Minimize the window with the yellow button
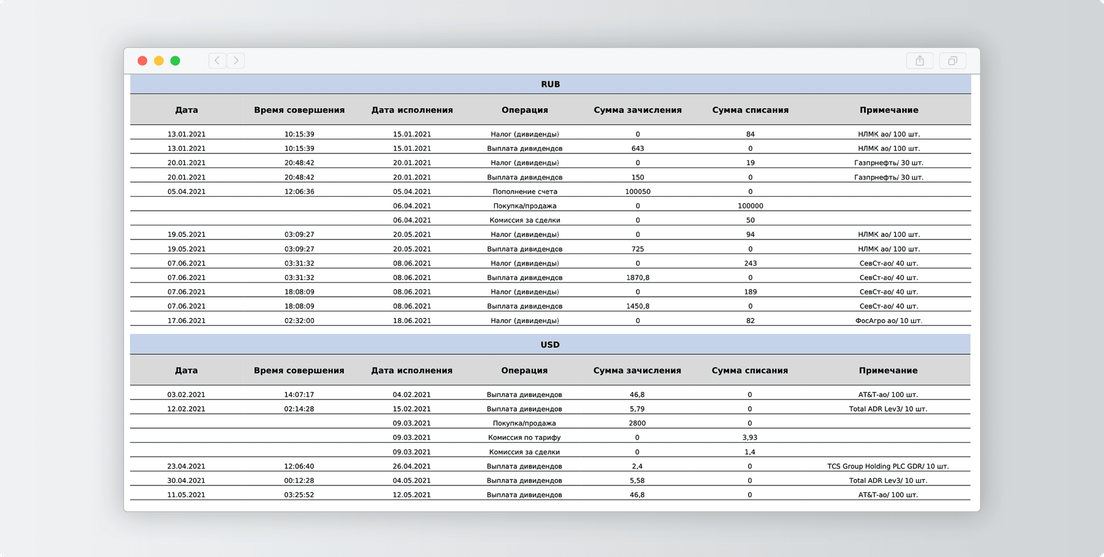 coord(158,61)
